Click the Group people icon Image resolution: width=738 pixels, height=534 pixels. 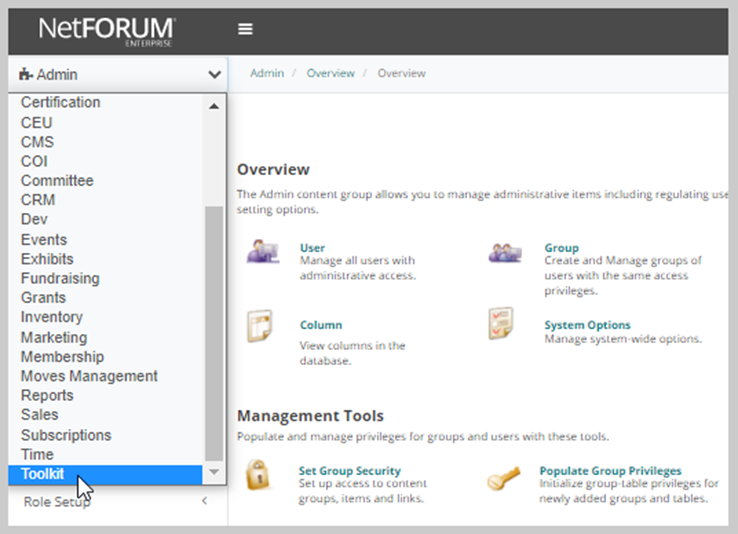coord(505,253)
